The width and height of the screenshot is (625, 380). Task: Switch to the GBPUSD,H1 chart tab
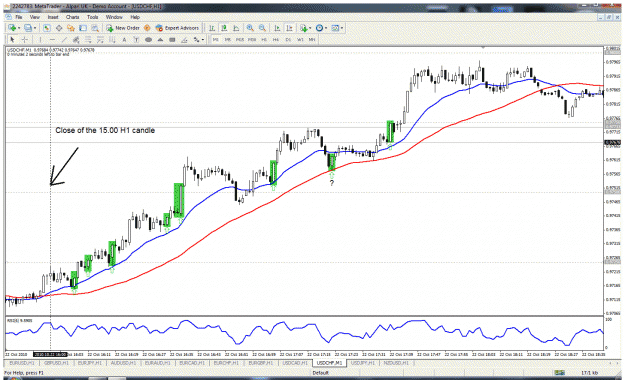point(56,363)
